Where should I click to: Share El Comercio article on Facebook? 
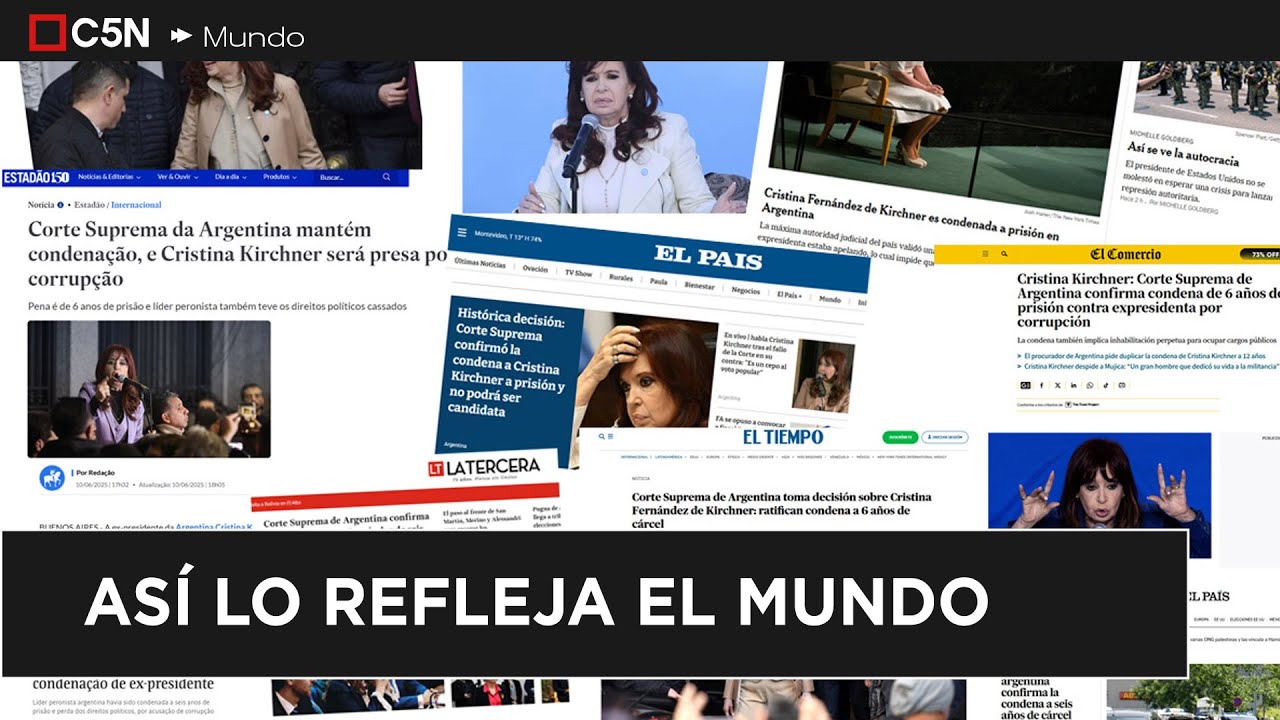(x=1041, y=385)
